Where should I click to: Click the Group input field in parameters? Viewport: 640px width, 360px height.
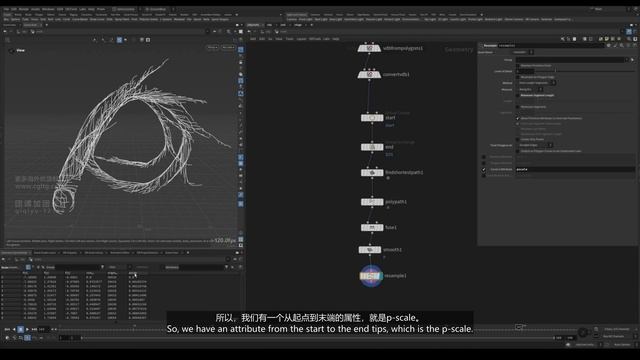570,60
